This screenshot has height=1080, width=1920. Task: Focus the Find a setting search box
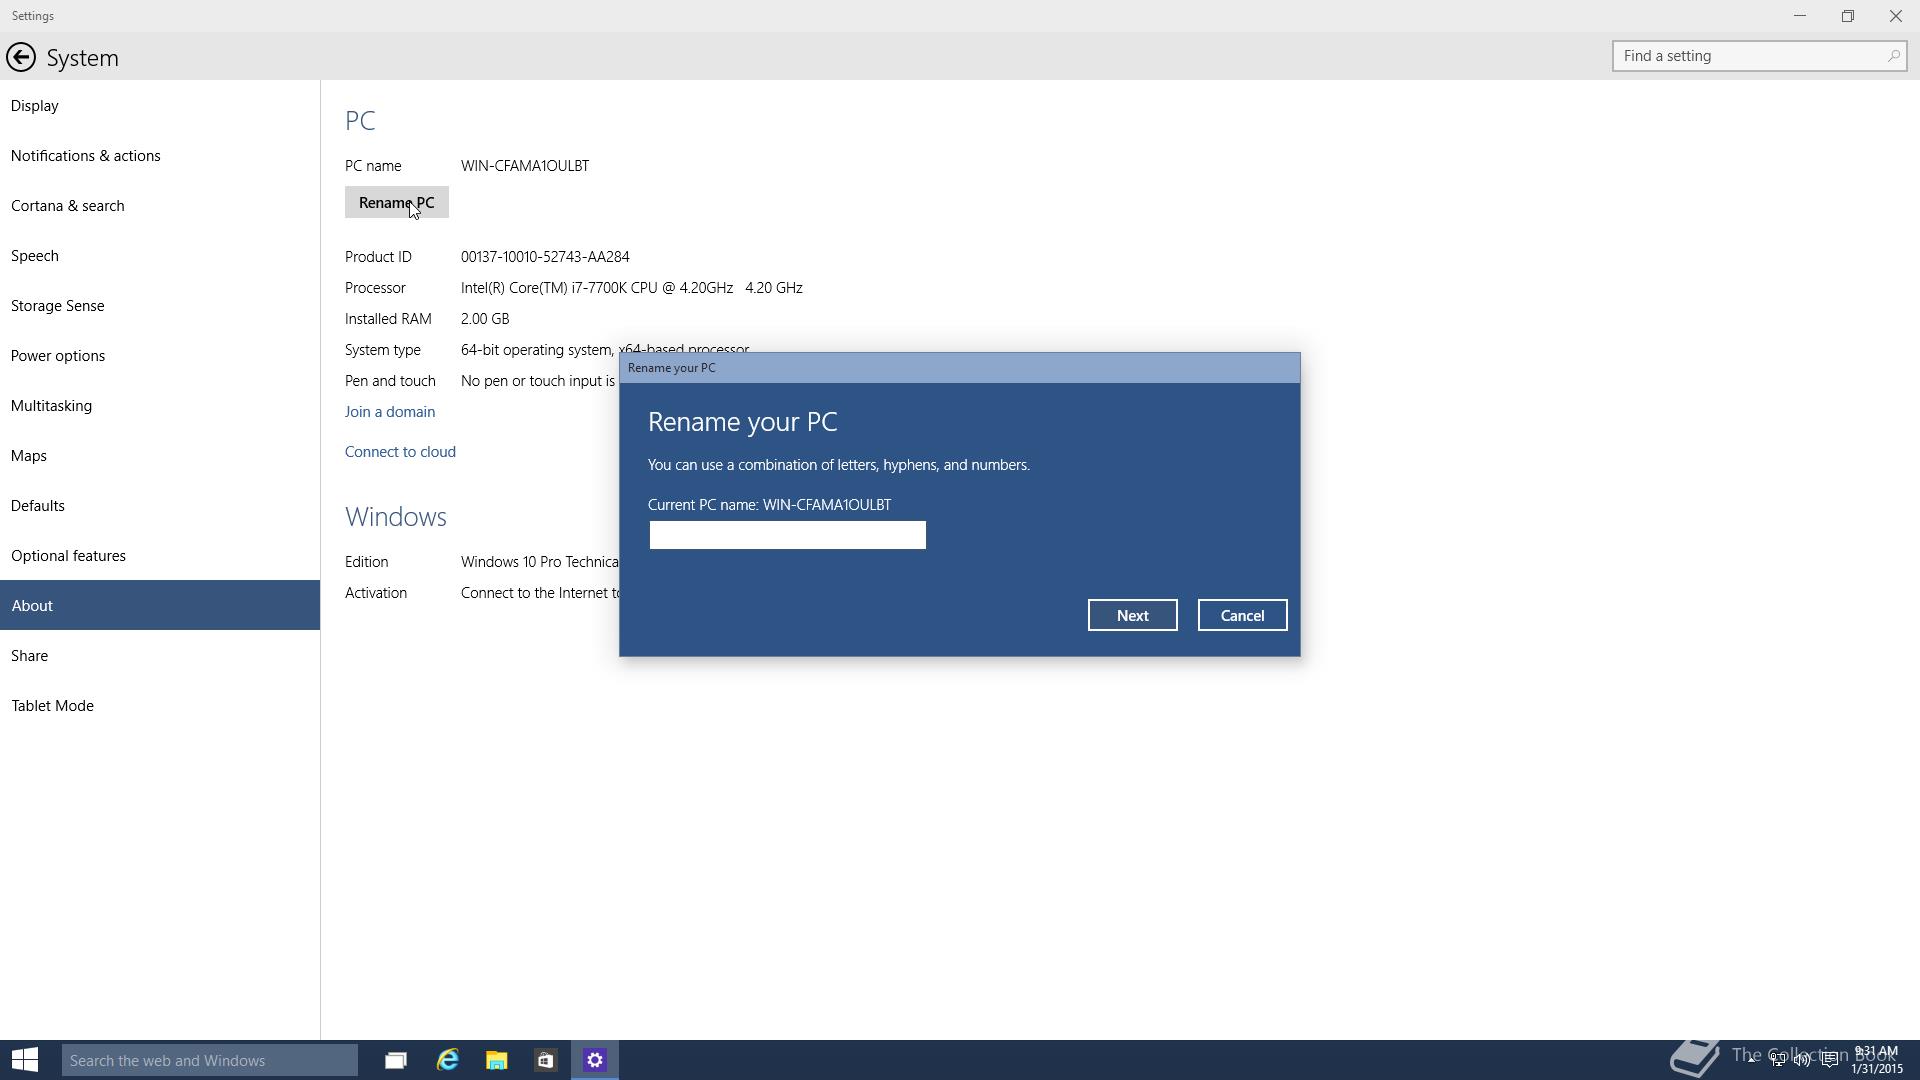[1759, 56]
